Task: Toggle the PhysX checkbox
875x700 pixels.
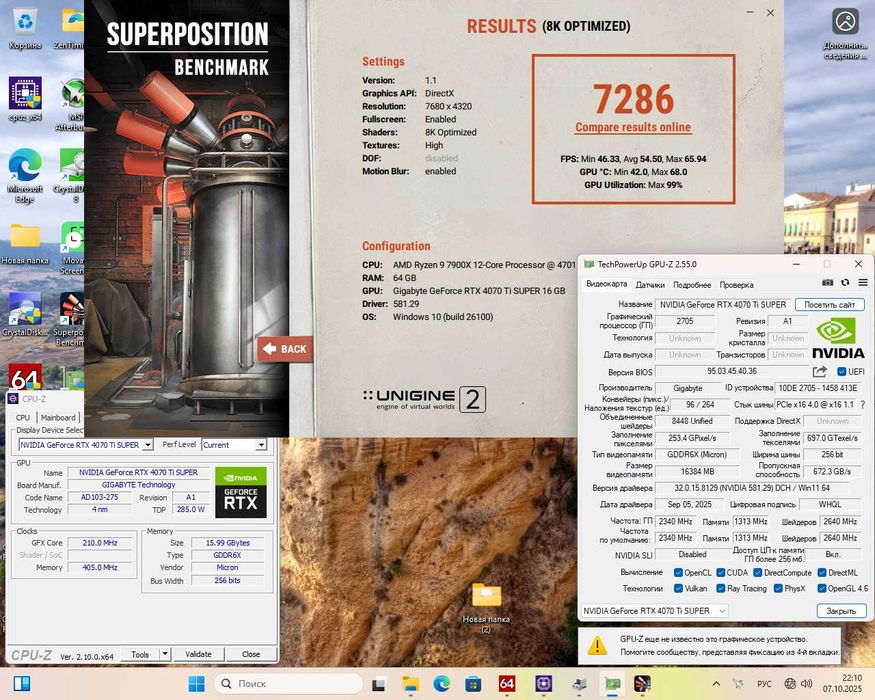Action: coord(778,588)
